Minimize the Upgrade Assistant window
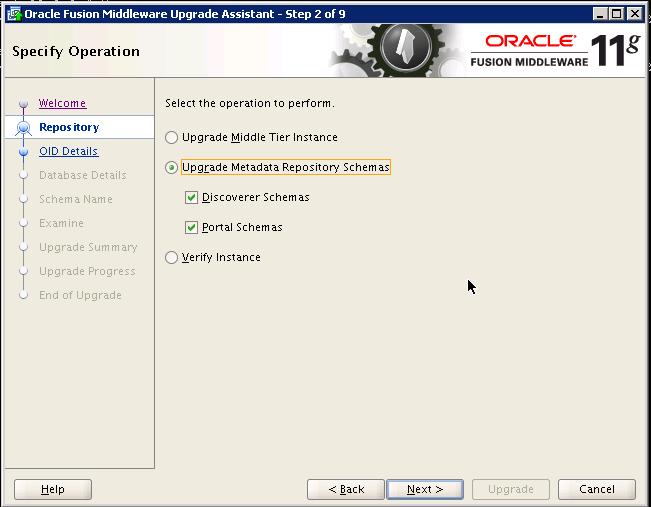This screenshot has width=651, height=507. [599, 14]
